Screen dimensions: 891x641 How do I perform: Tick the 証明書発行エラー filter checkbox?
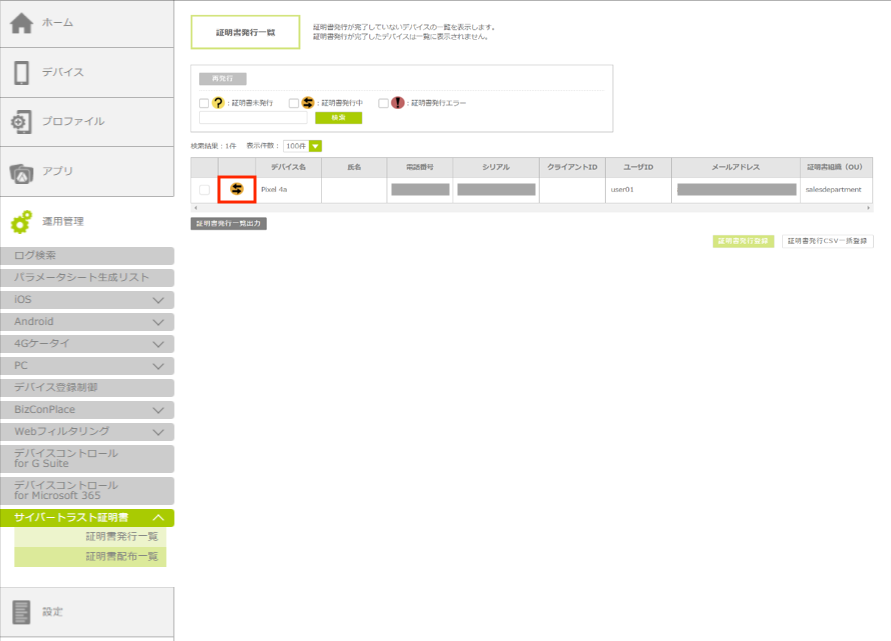coord(384,103)
